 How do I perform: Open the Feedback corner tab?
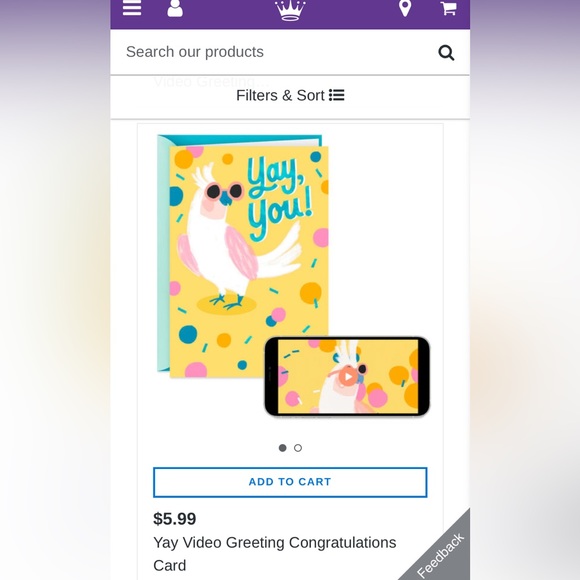click(440, 554)
